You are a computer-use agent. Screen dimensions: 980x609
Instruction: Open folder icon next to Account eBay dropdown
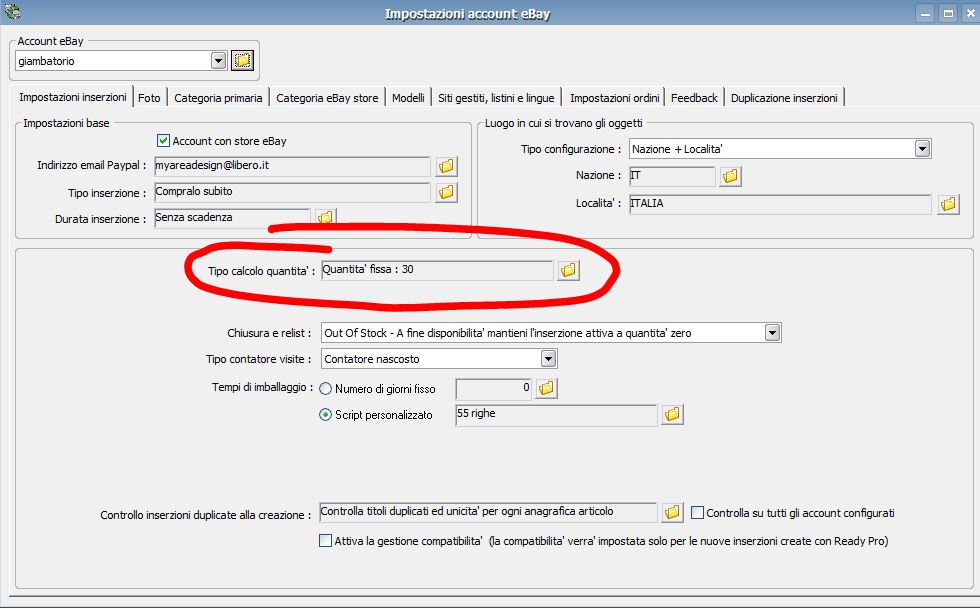click(x=242, y=61)
